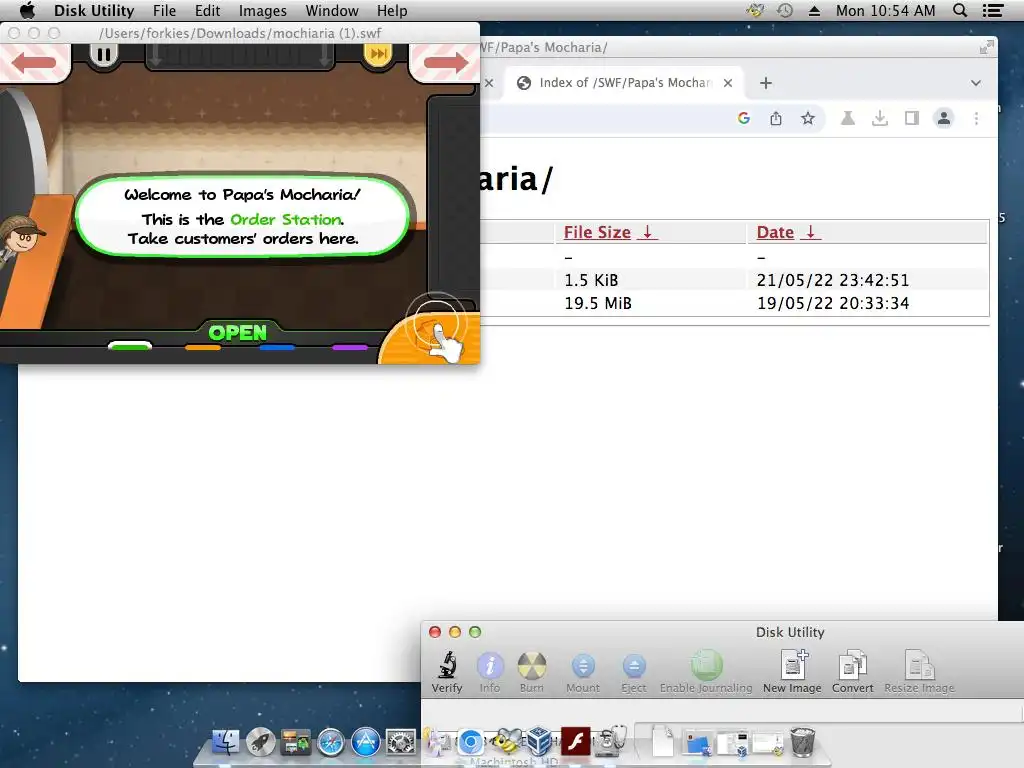This screenshot has height=768, width=1024.
Task: Click Info in Disk Utility toolbar
Action: [490, 672]
